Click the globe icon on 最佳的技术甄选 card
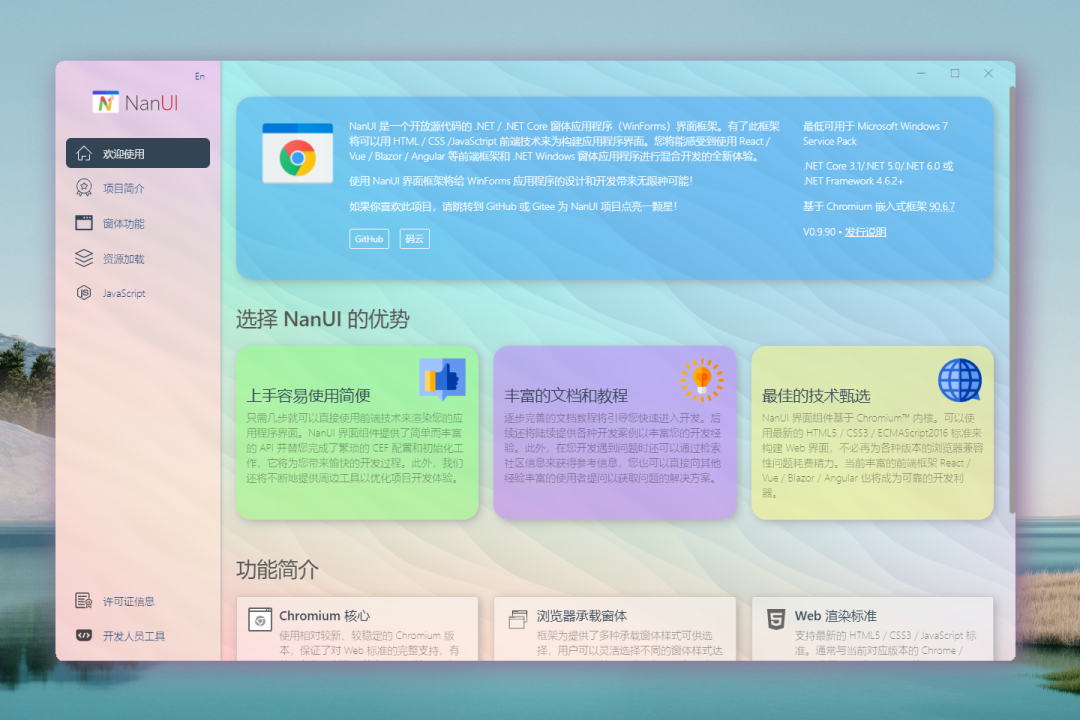 click(959, 380)
